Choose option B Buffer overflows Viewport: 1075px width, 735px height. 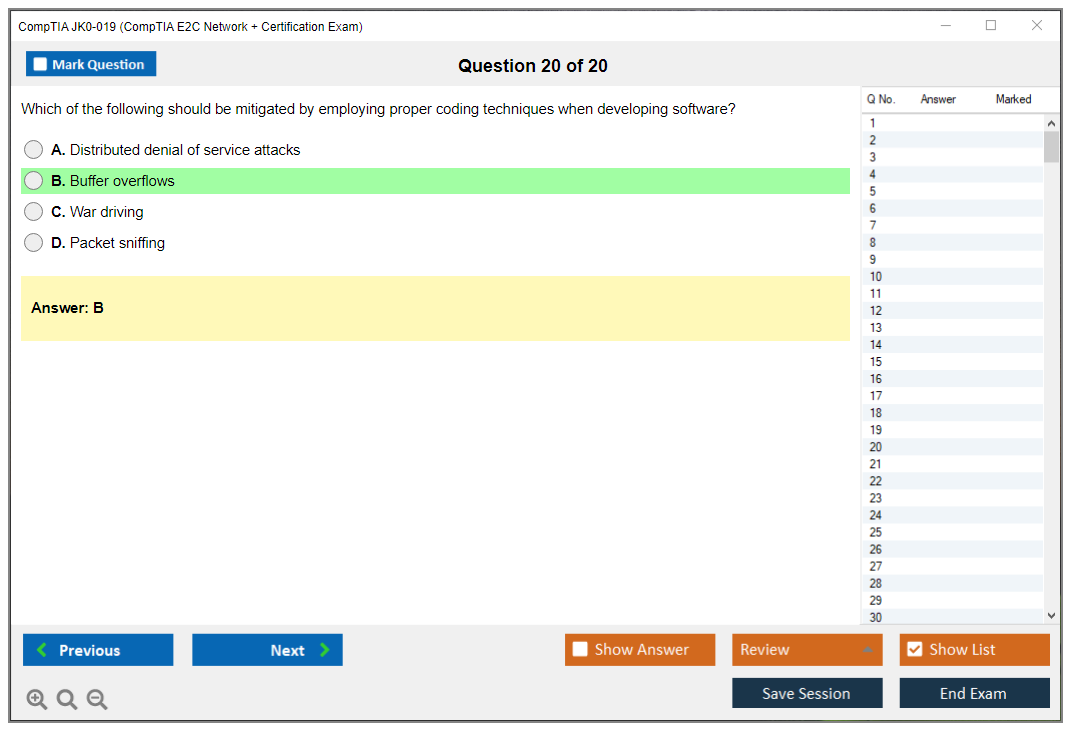point(34,181)
